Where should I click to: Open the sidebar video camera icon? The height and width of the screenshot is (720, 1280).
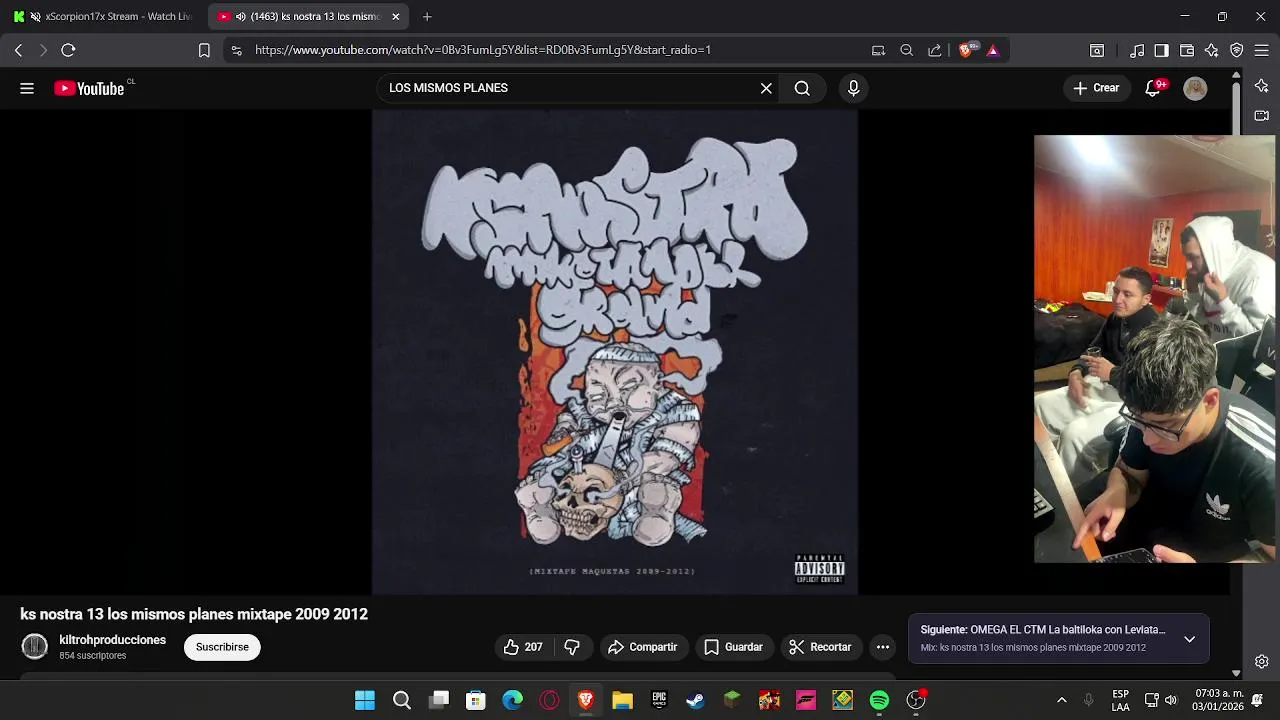point(1262,115)
